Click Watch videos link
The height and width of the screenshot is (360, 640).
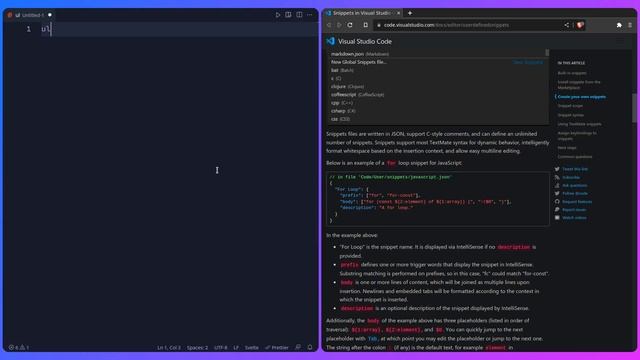[574, 218]
